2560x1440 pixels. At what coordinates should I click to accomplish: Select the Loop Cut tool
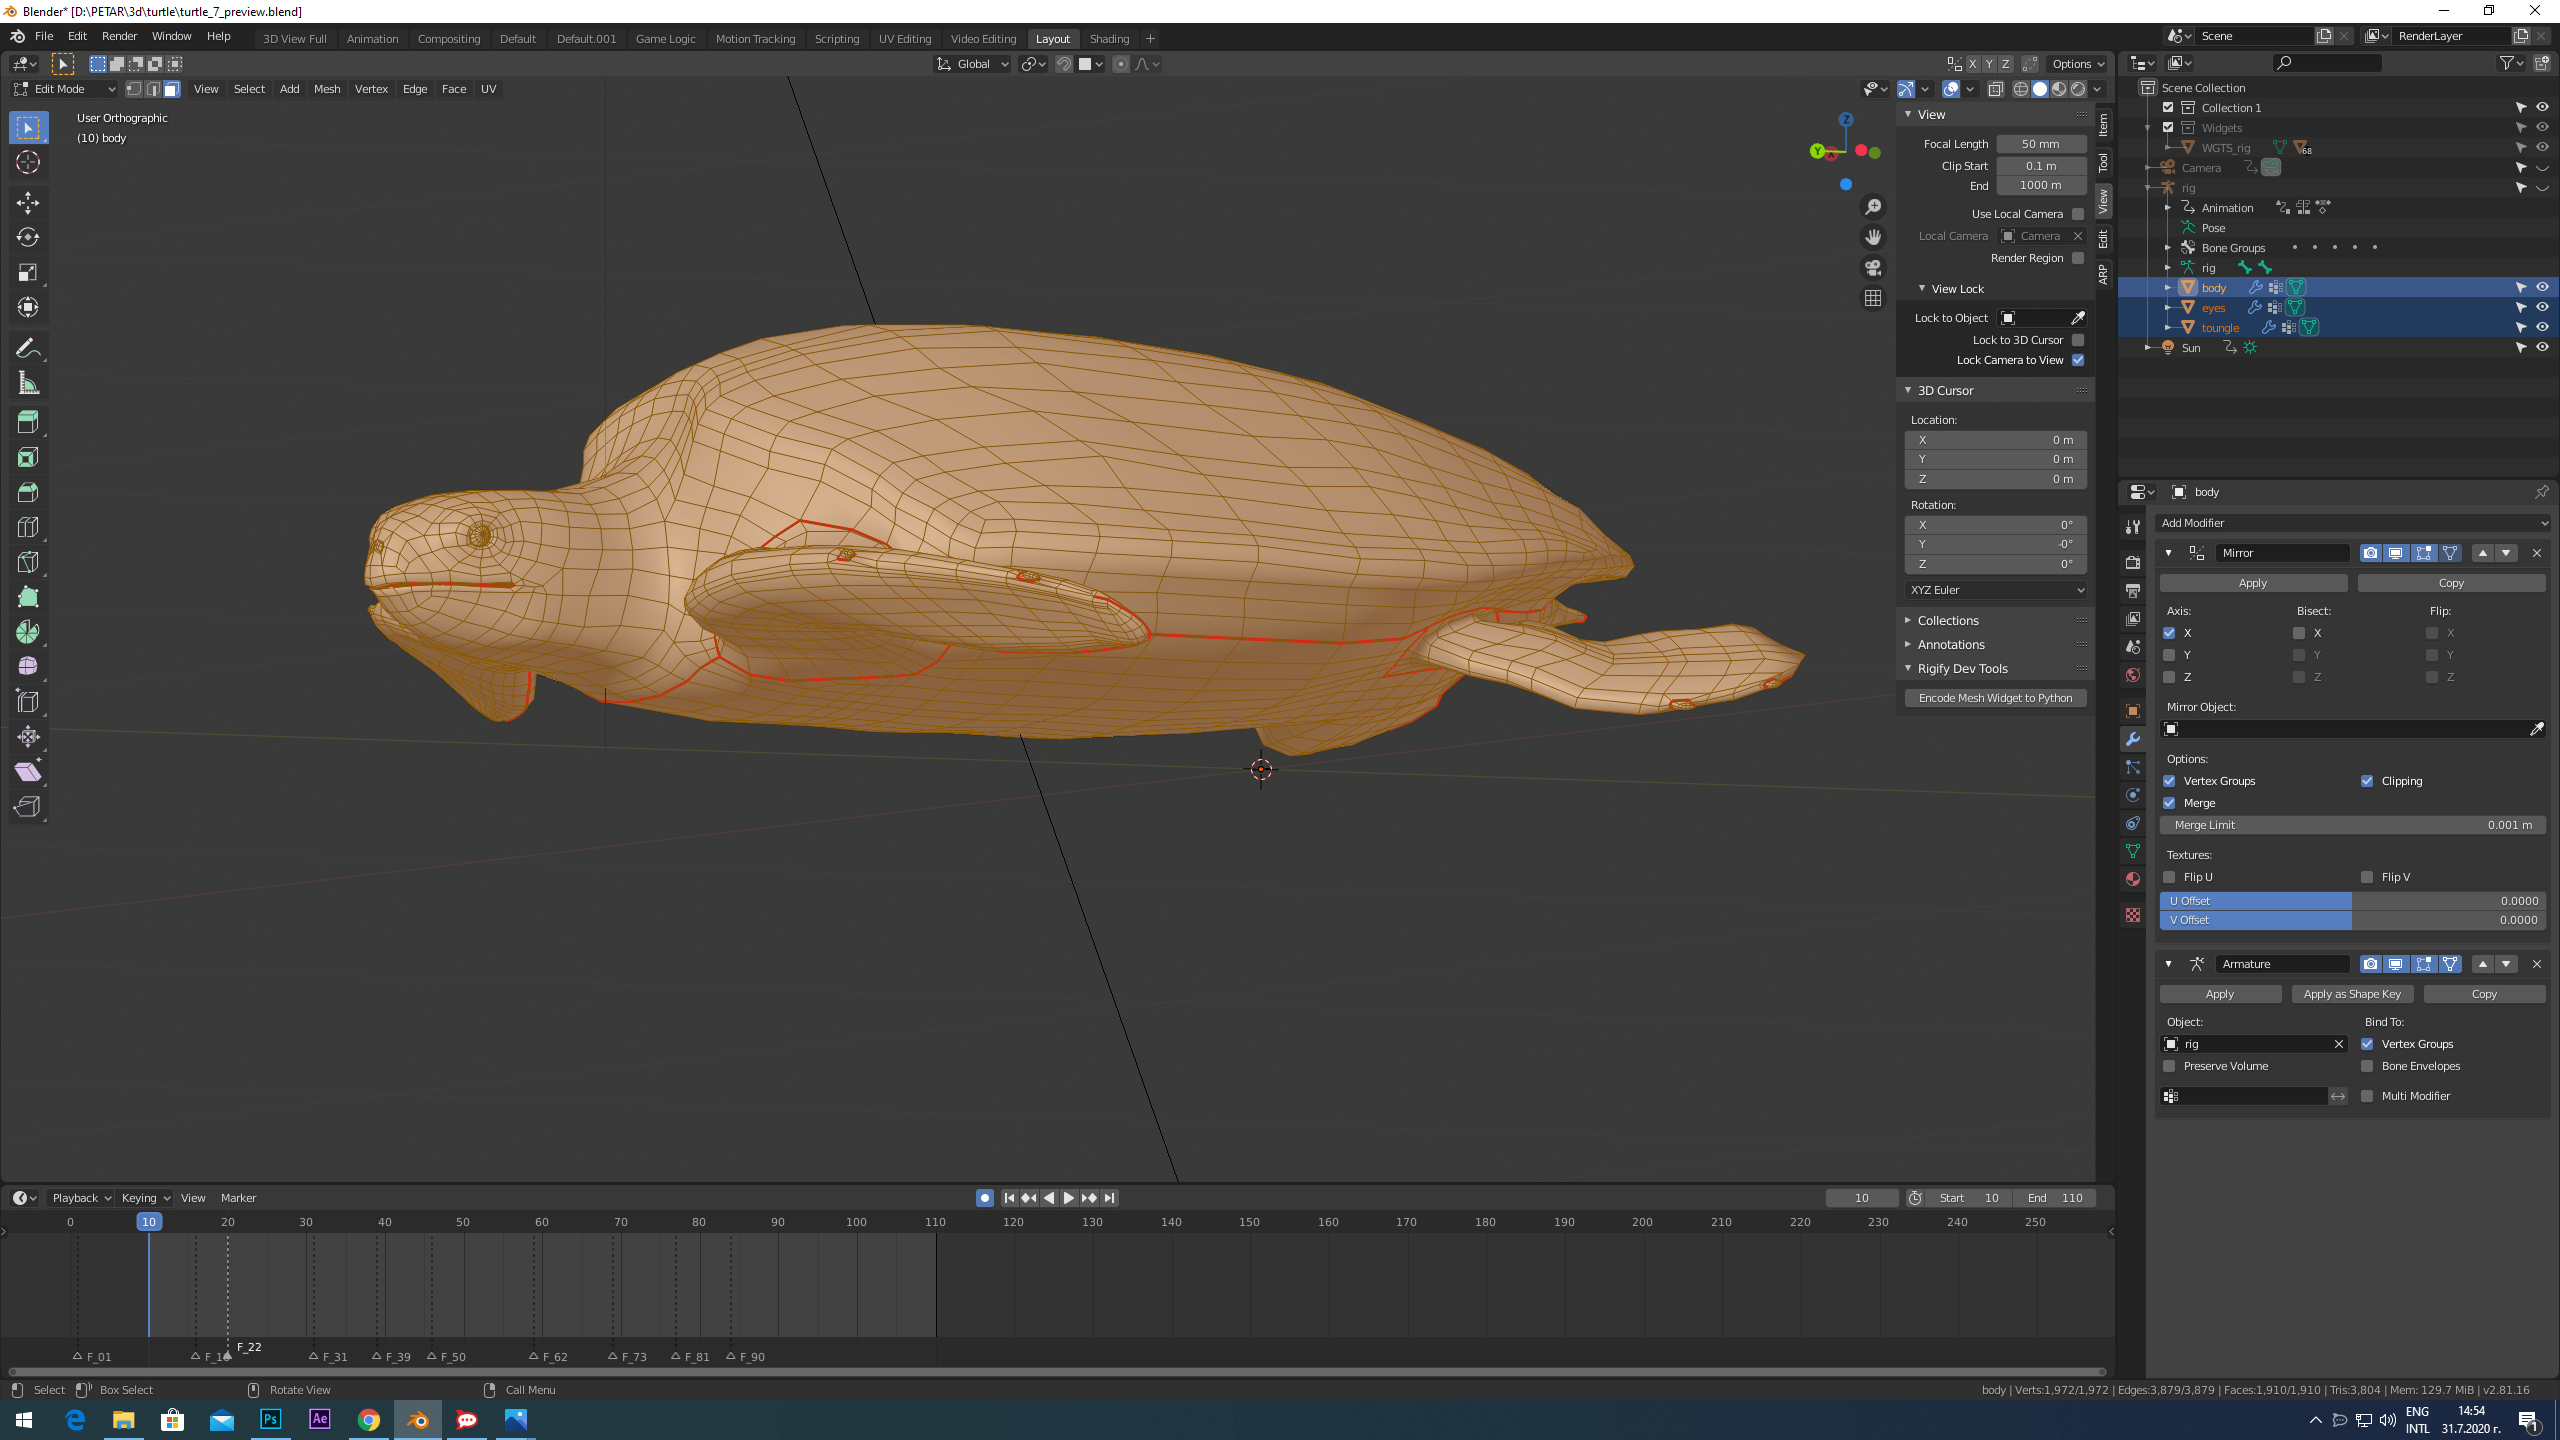pyautogui.click(x=28, y=527)
